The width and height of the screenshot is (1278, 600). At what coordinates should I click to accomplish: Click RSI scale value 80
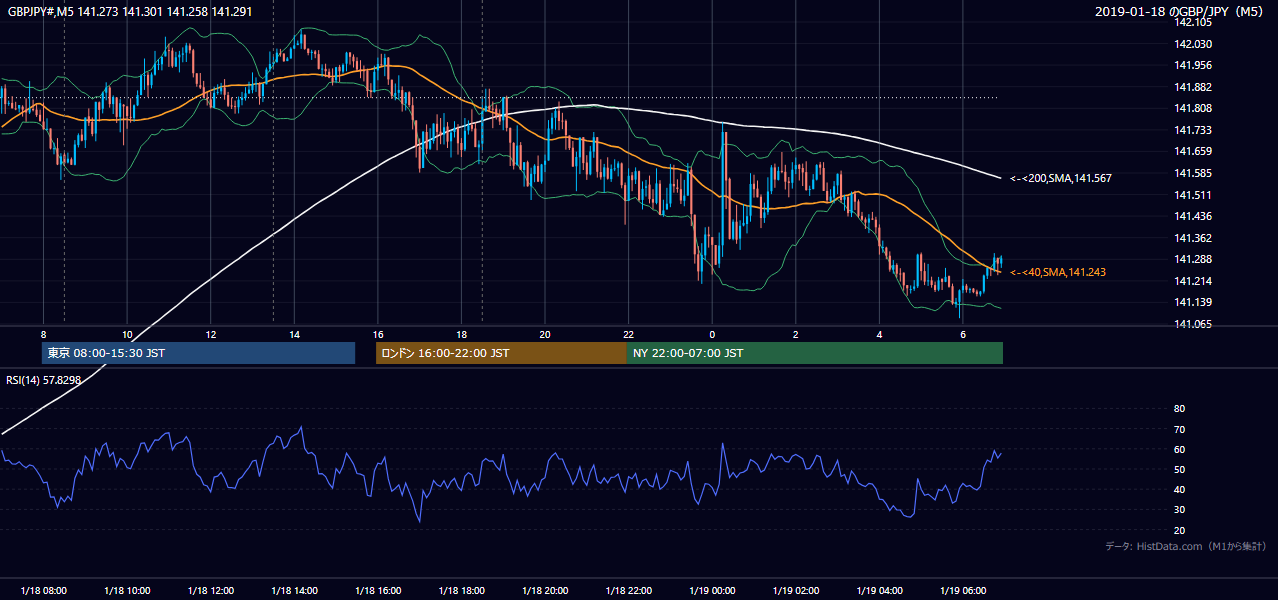tap(1180, 409)
